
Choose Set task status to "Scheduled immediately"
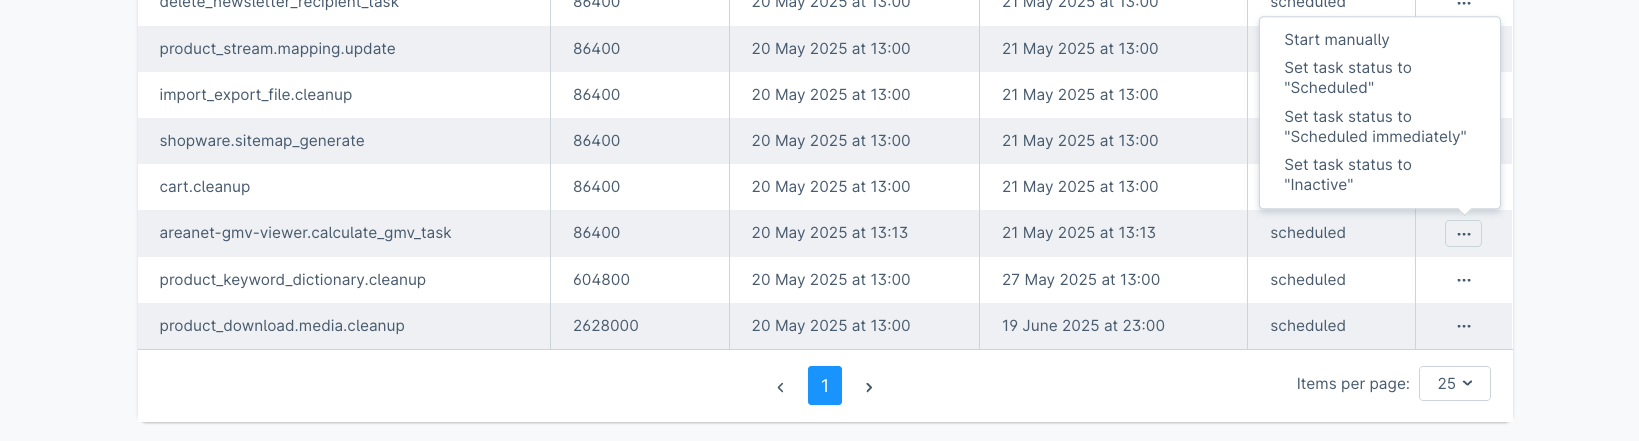(x=1374, y=127)
